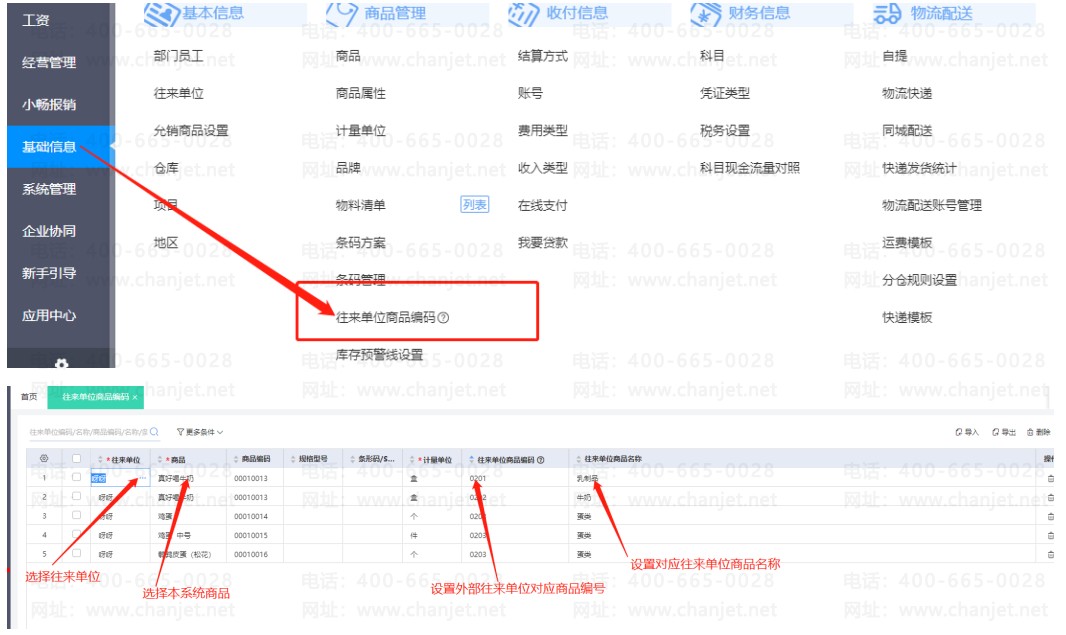
Task: Click the 导入 import button
Action: (x=966, y=432)
